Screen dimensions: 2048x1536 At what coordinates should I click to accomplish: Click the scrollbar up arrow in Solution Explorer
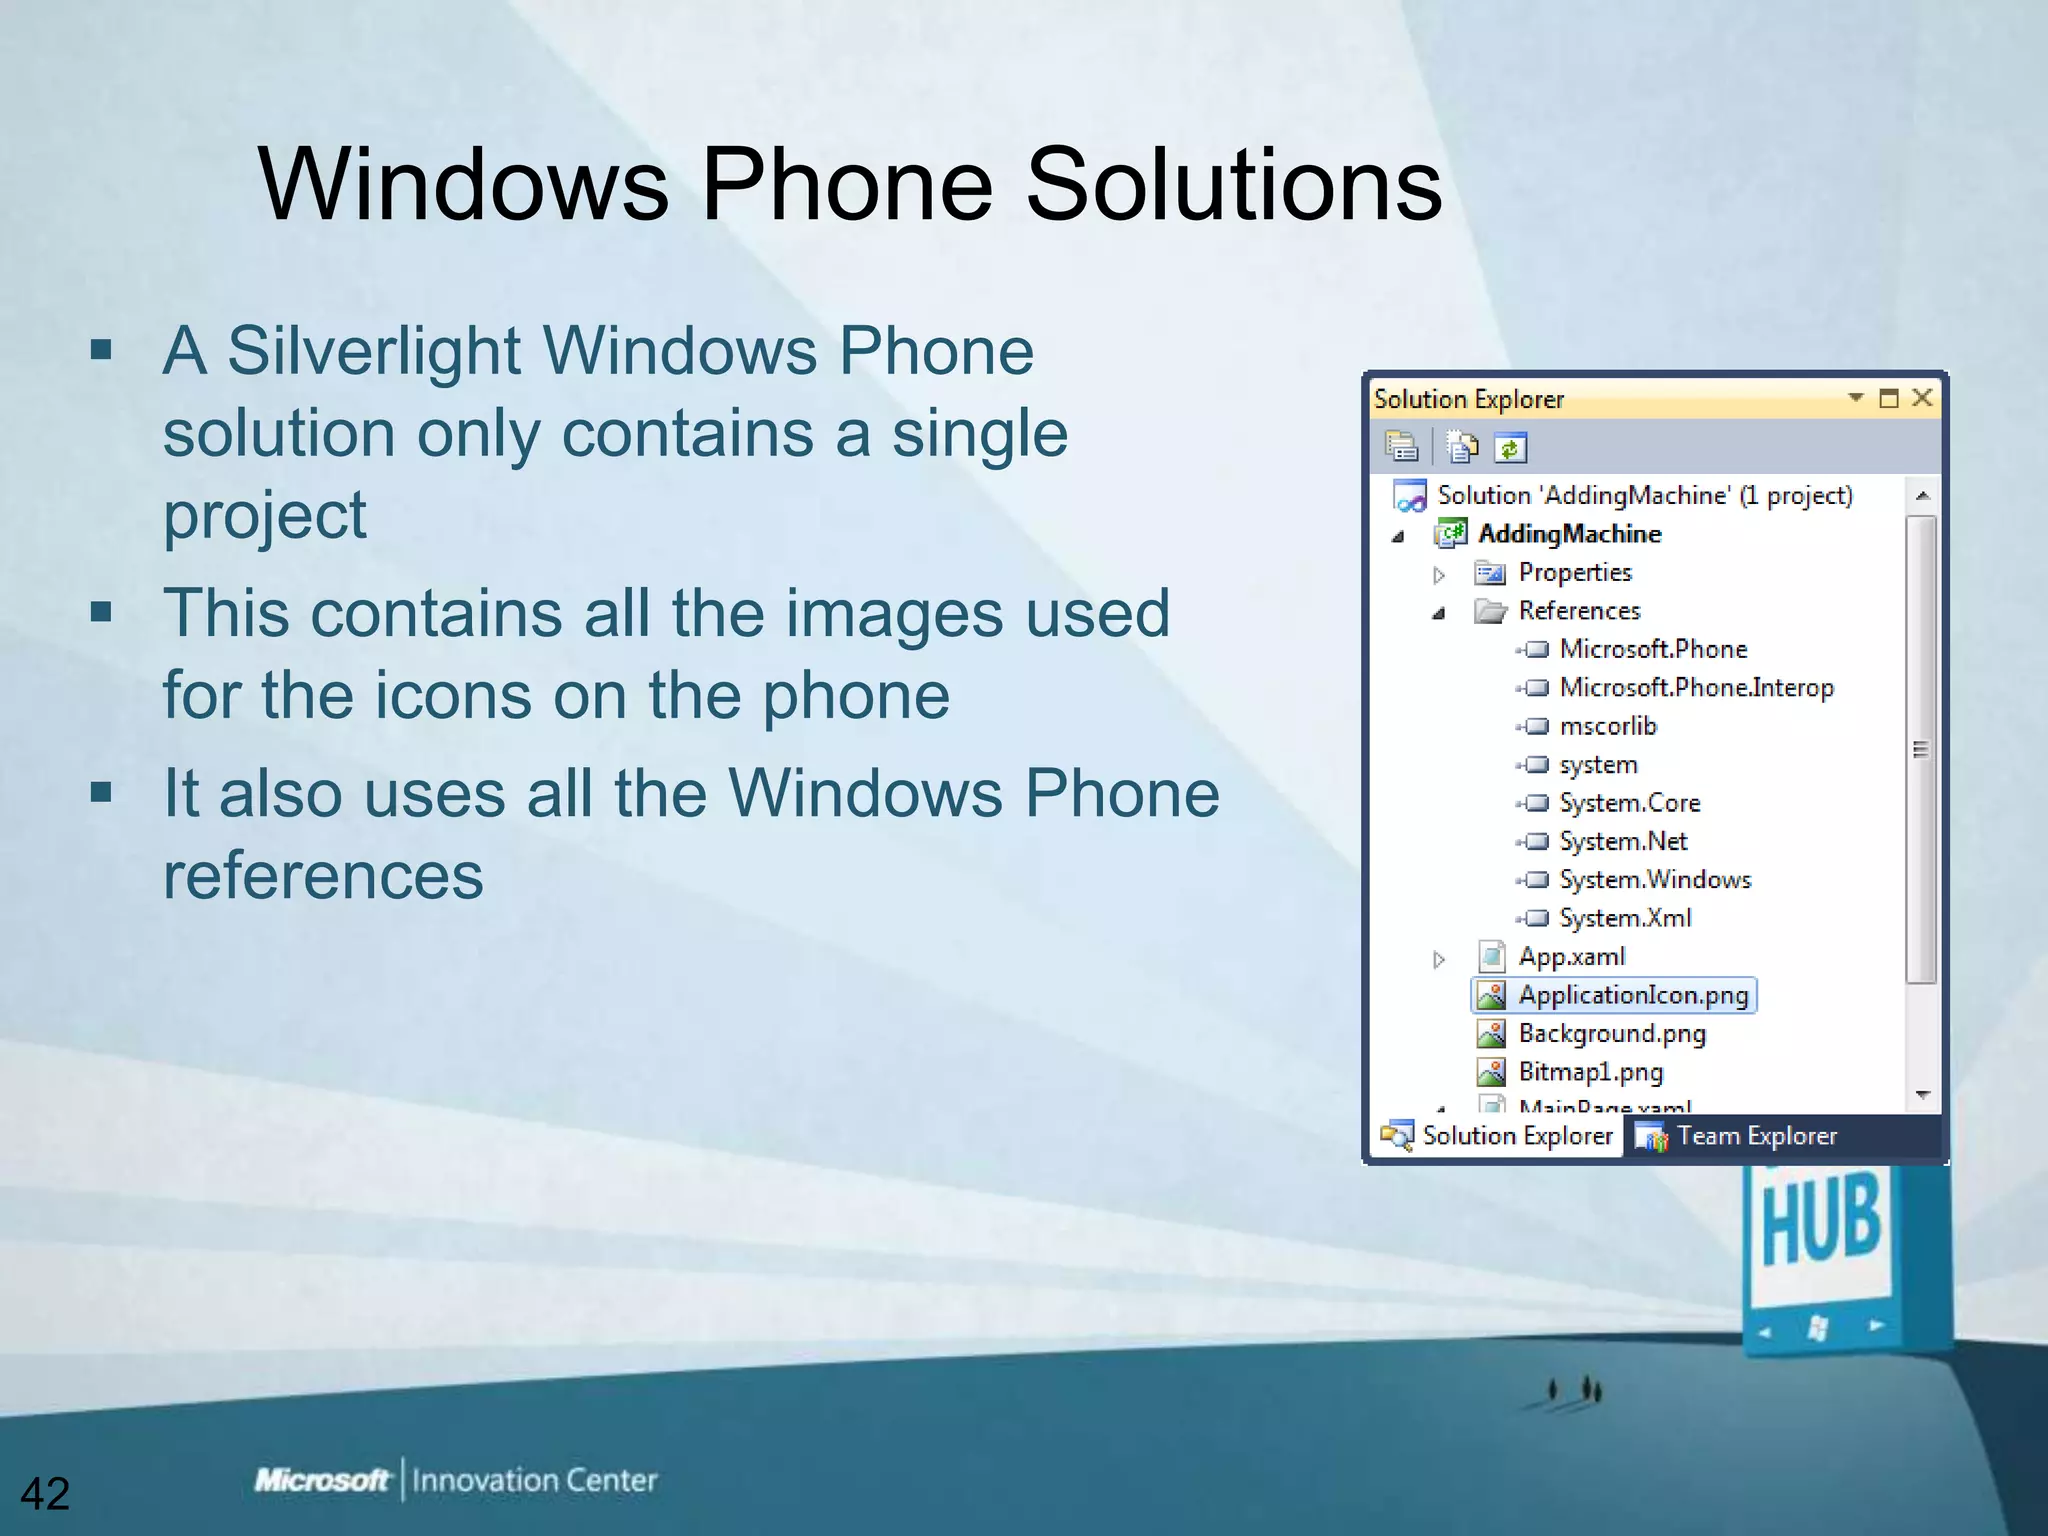tap(1922, 495)
